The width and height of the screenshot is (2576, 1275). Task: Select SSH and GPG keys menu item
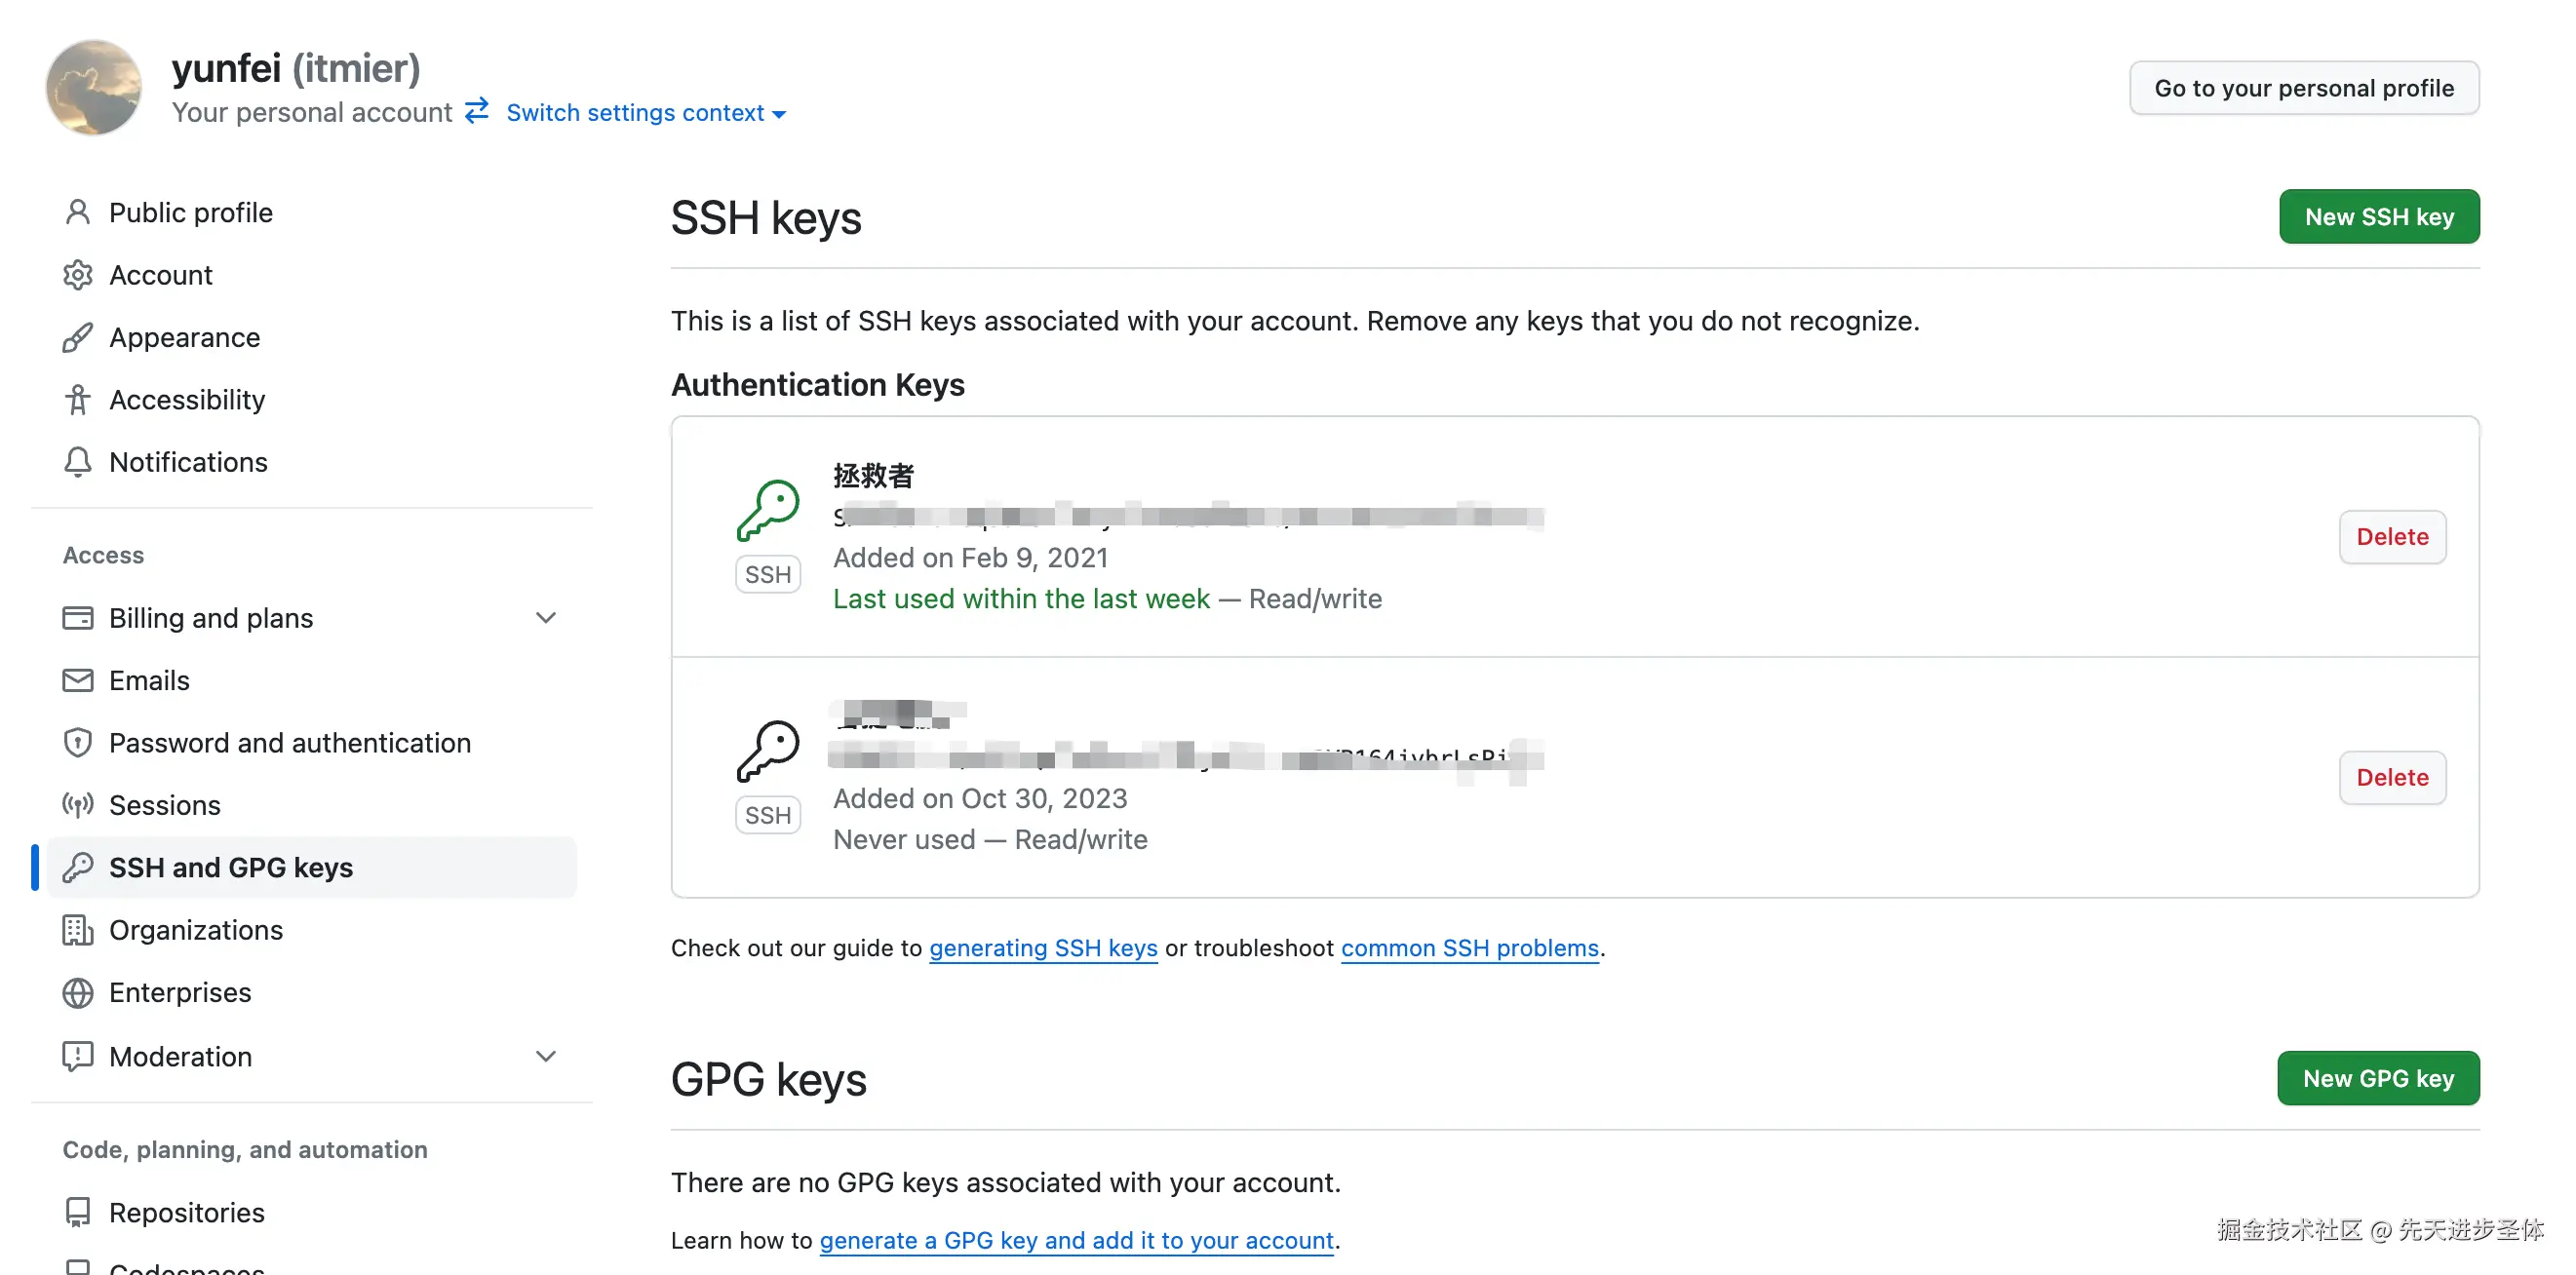[231, 868]
